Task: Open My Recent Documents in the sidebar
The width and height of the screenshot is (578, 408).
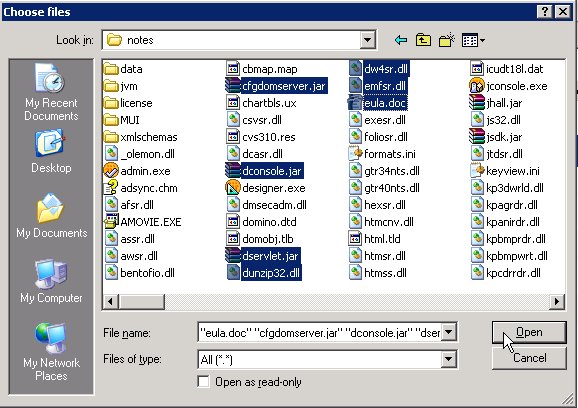Action: pos(51,92)
